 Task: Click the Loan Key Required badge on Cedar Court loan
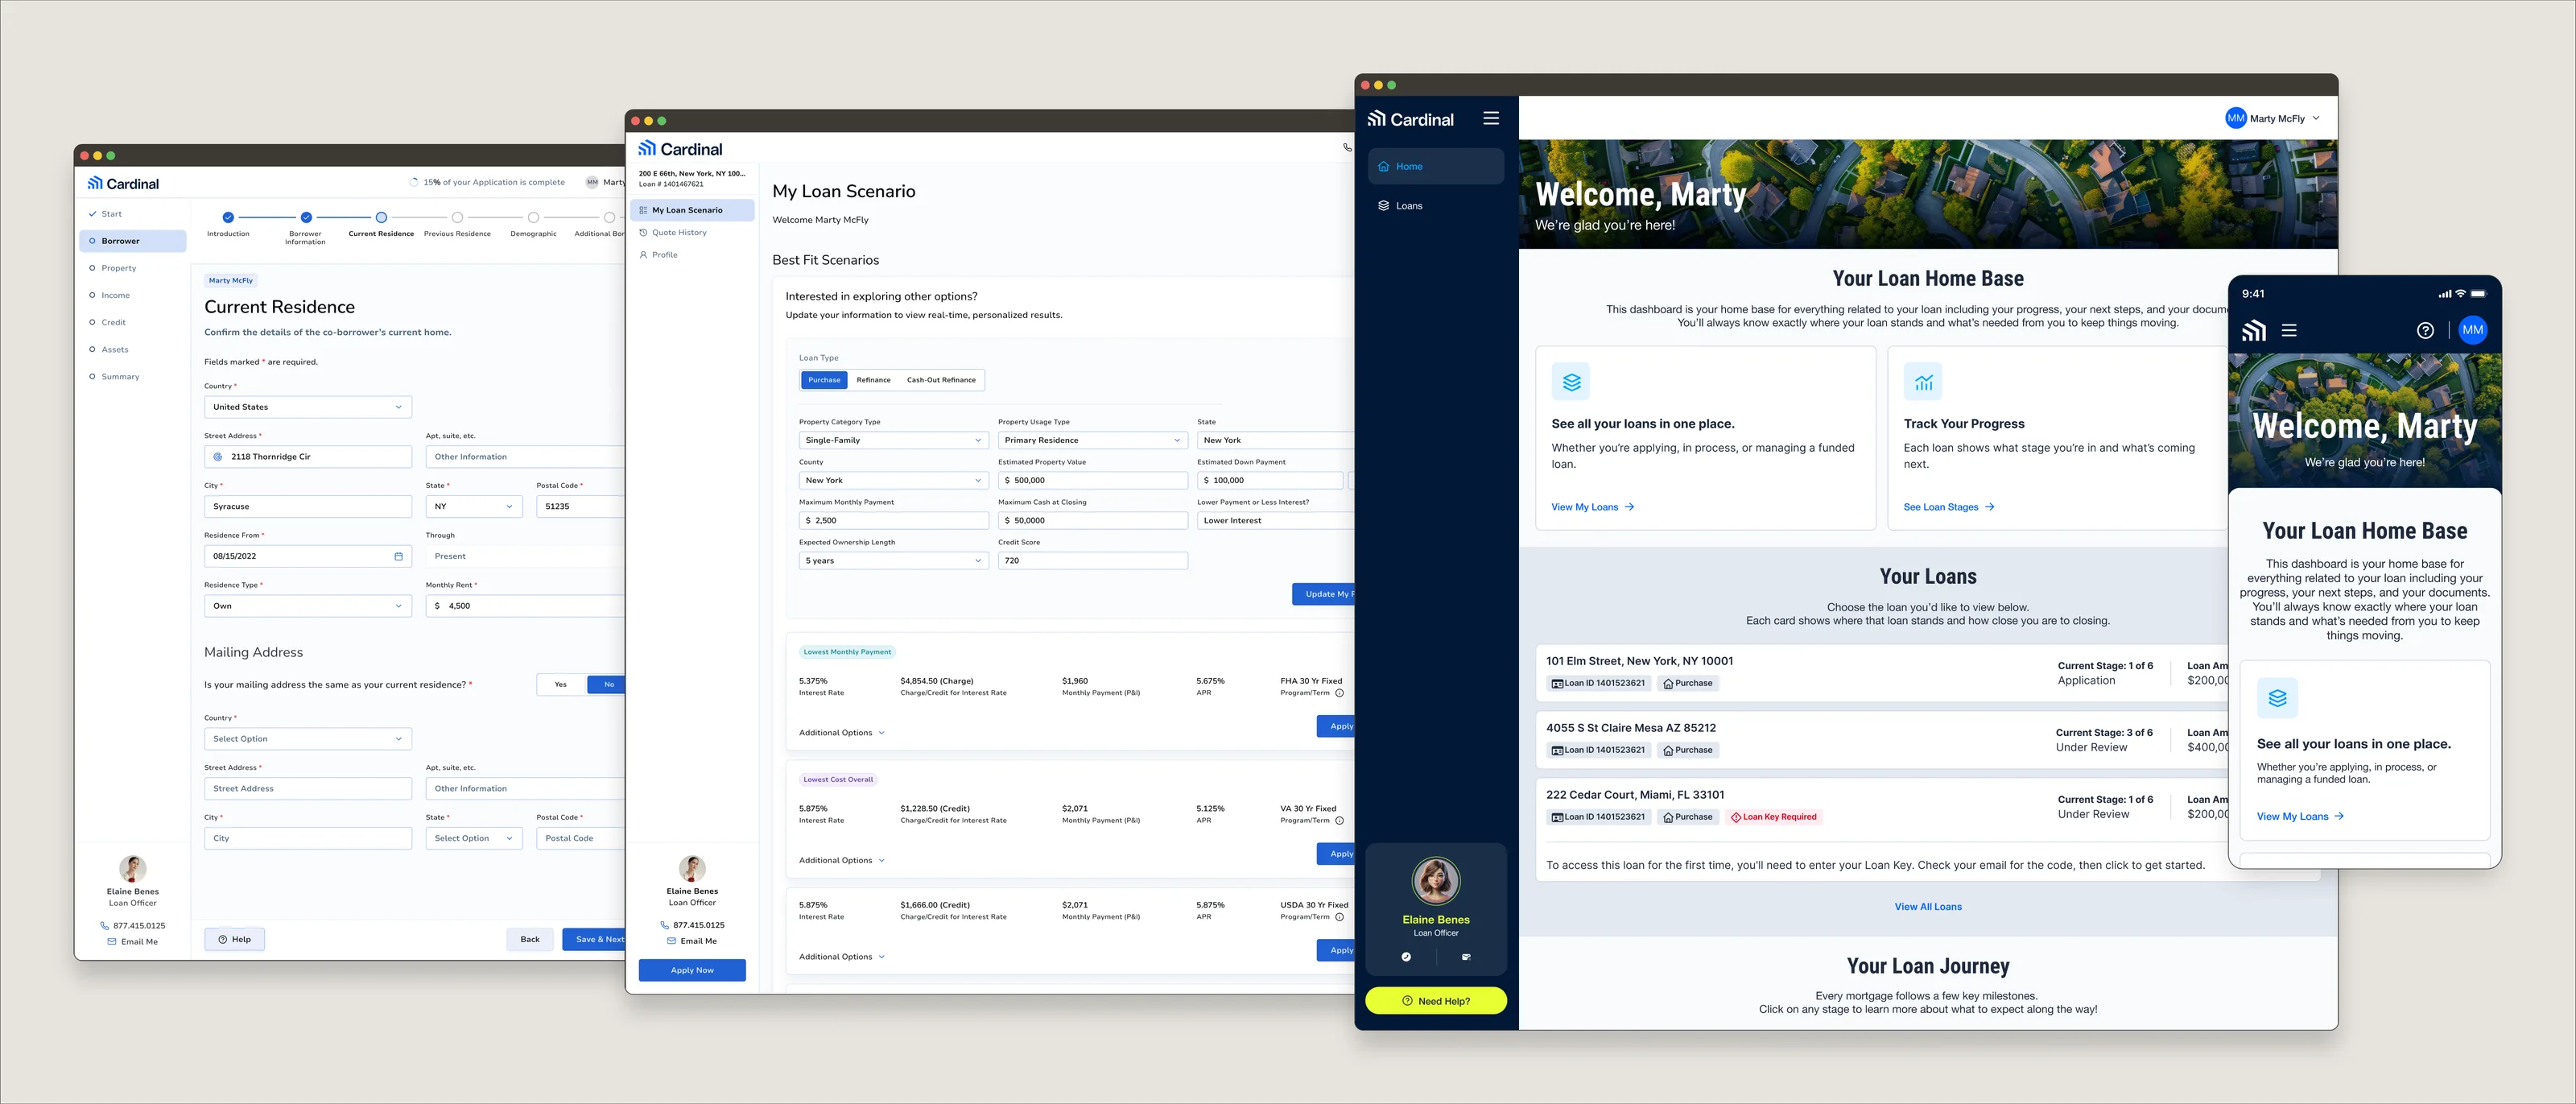[x=1774, y=817]
